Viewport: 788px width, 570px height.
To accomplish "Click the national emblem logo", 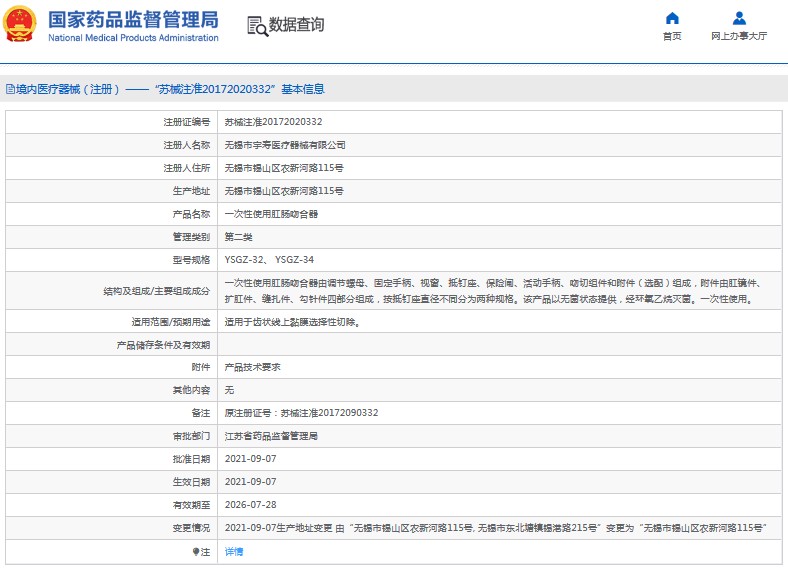I will tap(20, 25).
